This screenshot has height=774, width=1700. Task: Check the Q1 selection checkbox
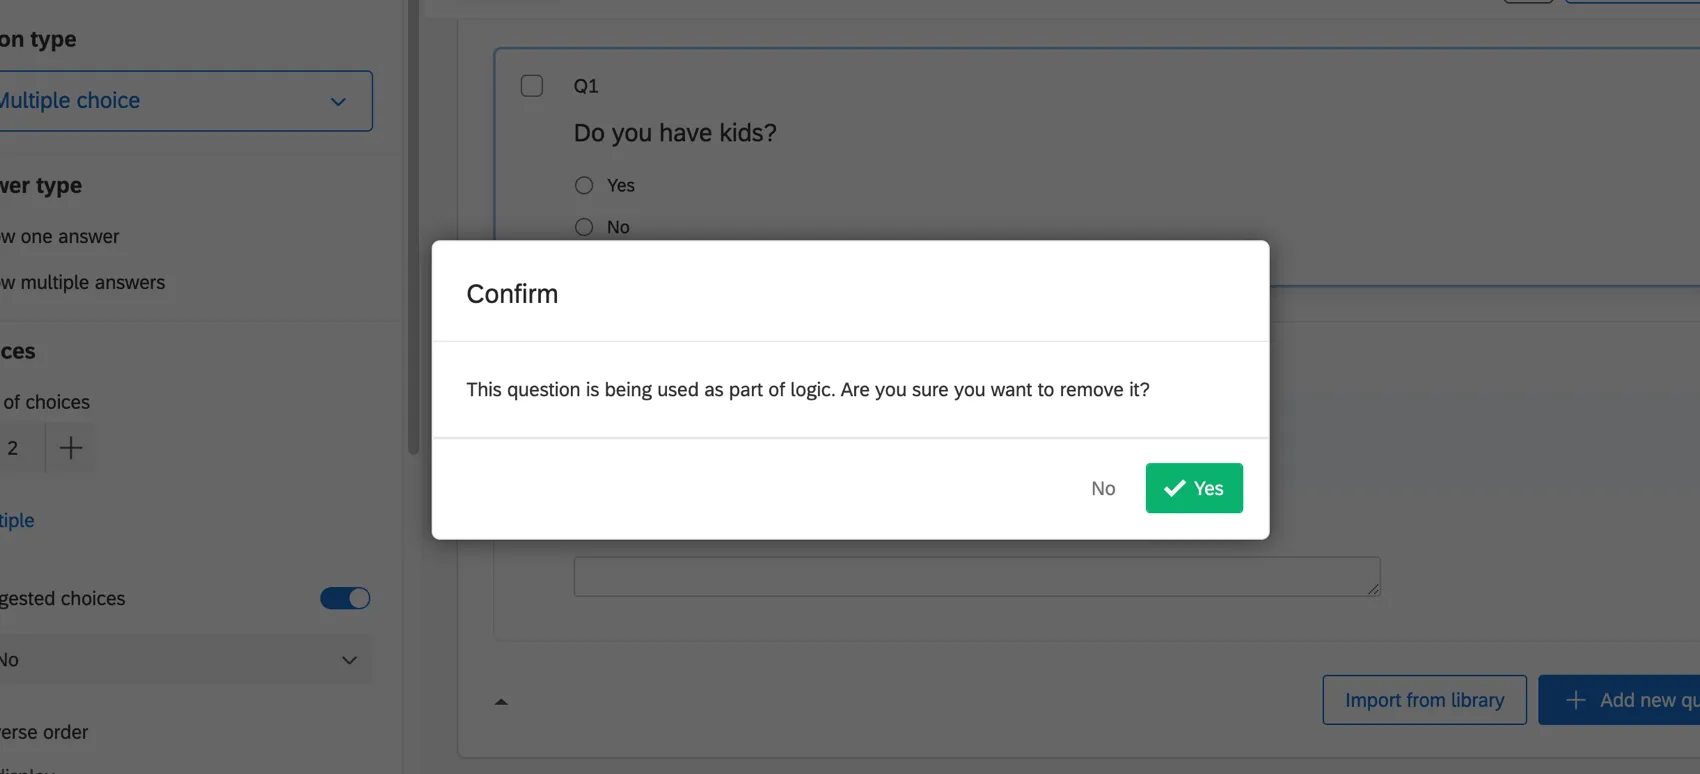[531, 85]
